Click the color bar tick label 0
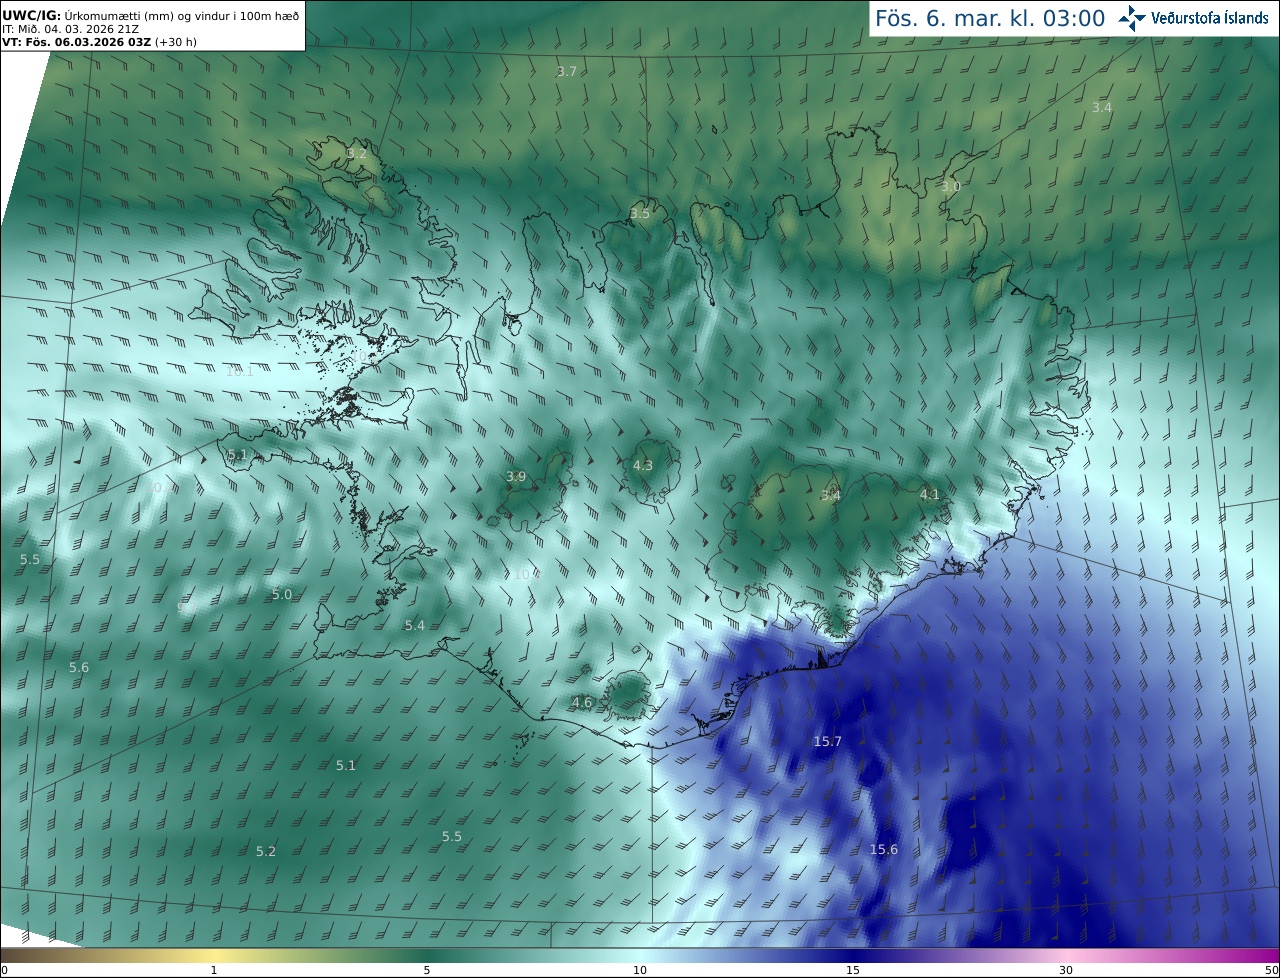This screenshot has width=1280, height=978. pyautogui.click(x=4, y=970)
